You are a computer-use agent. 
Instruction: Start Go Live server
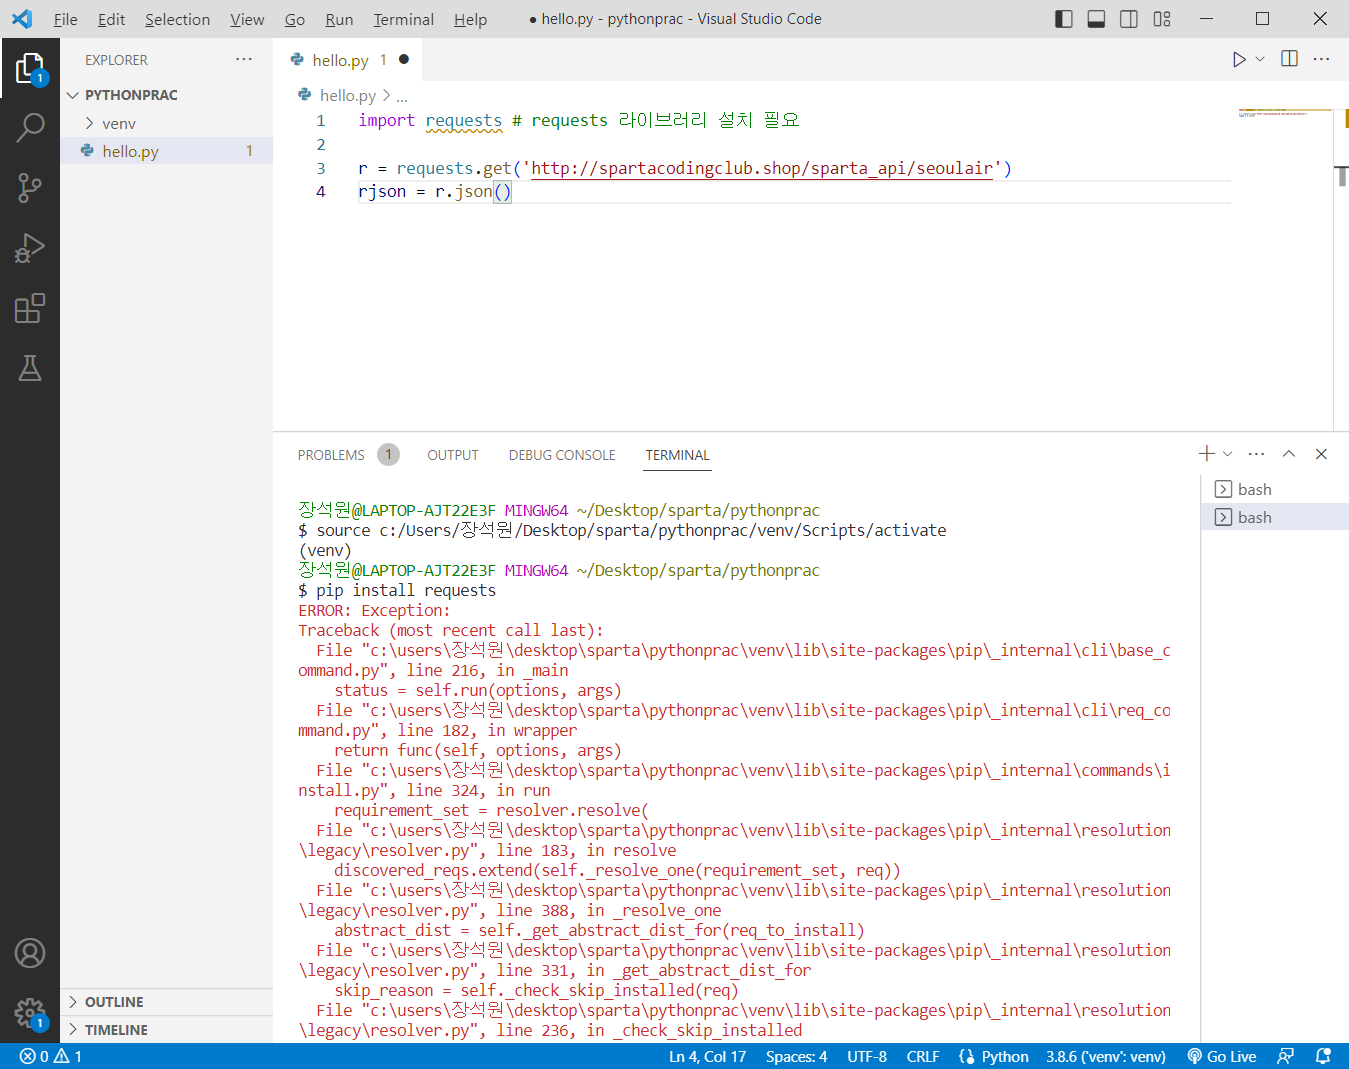[1221, 1056]
